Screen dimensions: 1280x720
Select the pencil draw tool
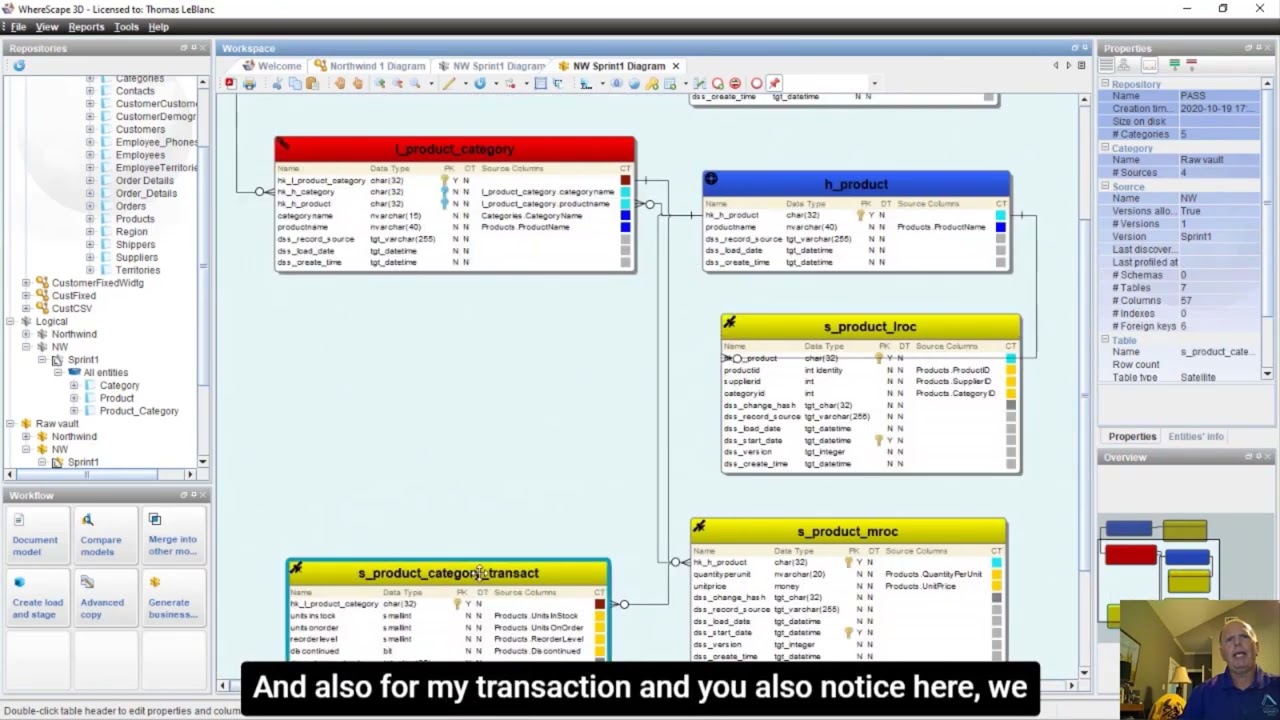pyautogui.click(x=449, y=84)
